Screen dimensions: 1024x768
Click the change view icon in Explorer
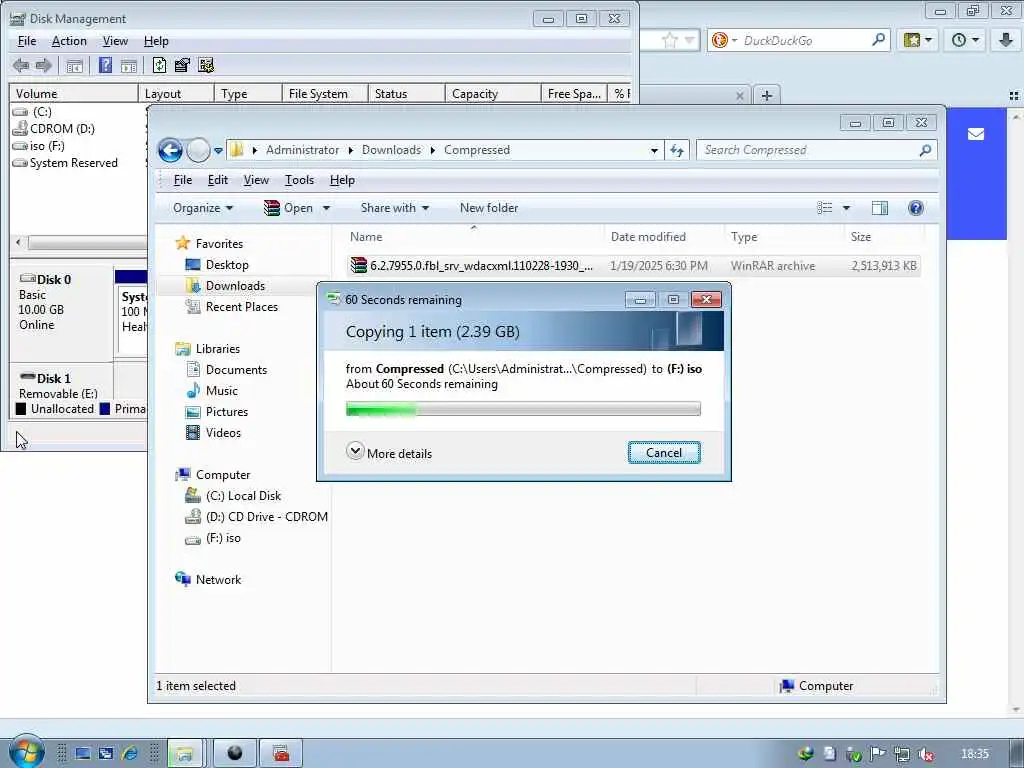825,208
